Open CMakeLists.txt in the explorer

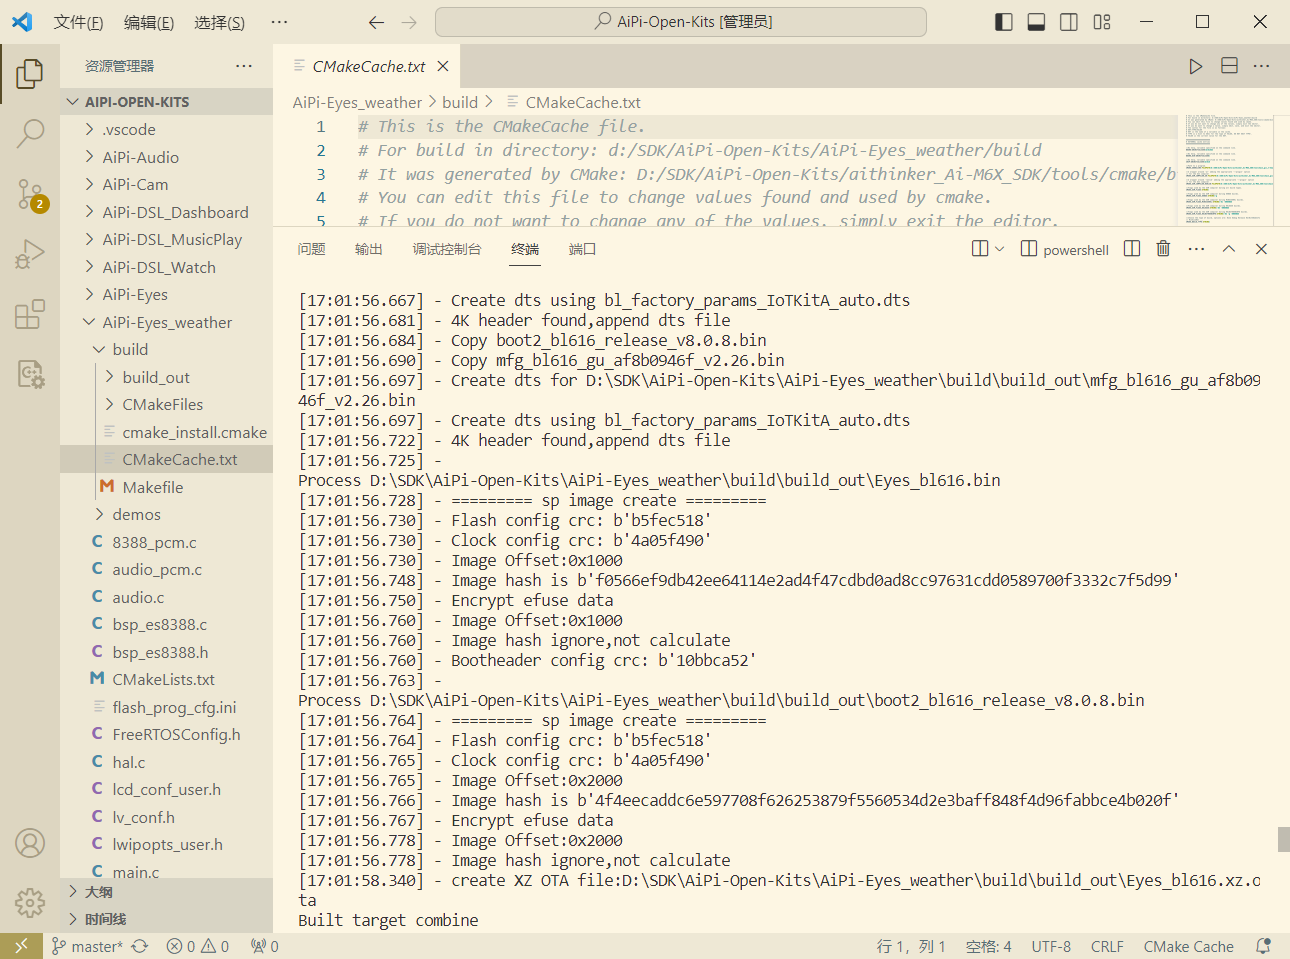click(166, 680)
